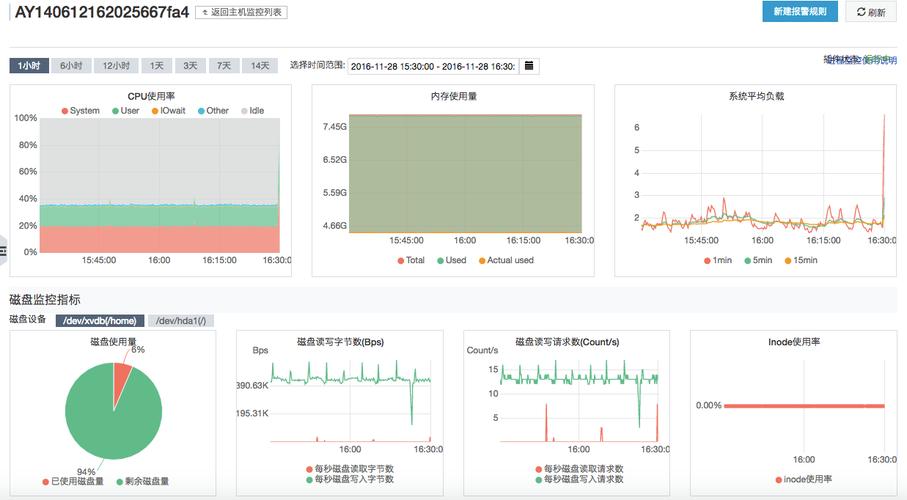Toggle 15min series in load legend

tap(801, 260)
